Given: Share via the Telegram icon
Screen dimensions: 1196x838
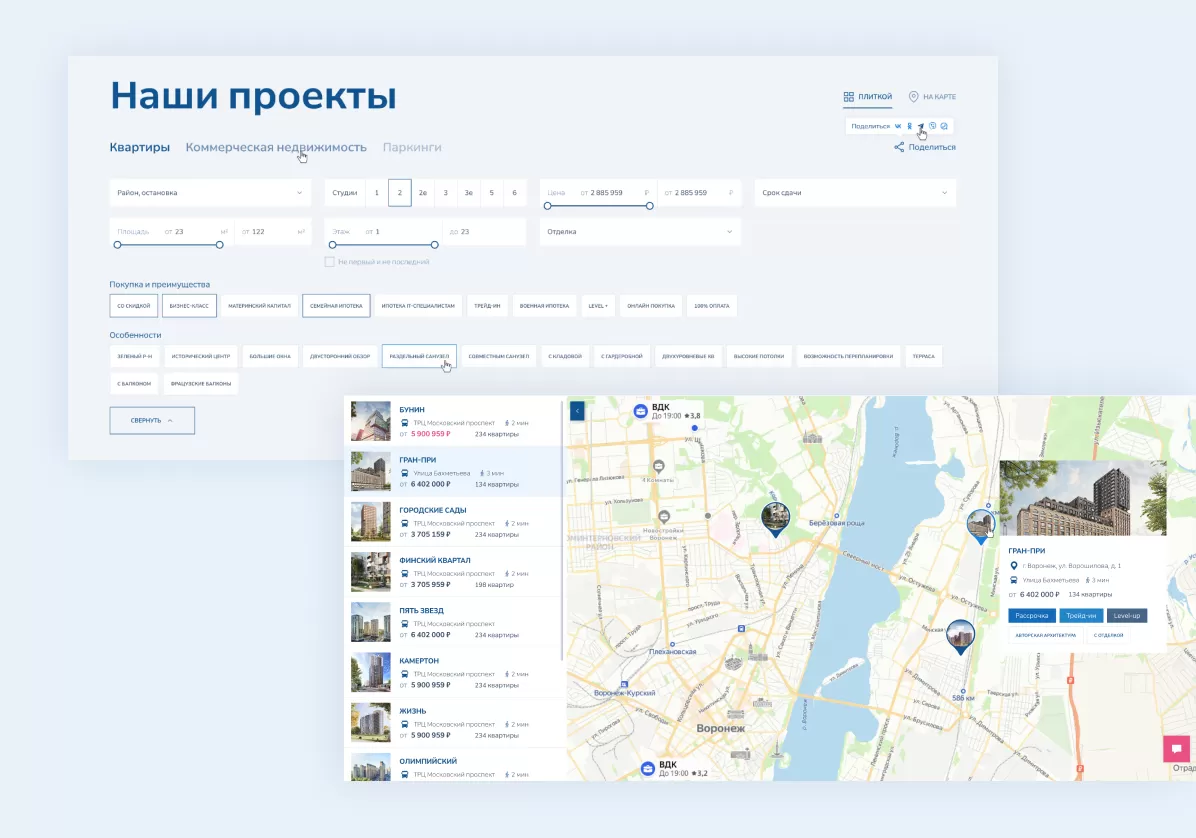Looking at the screenshot, I should (x=921, y=126).
